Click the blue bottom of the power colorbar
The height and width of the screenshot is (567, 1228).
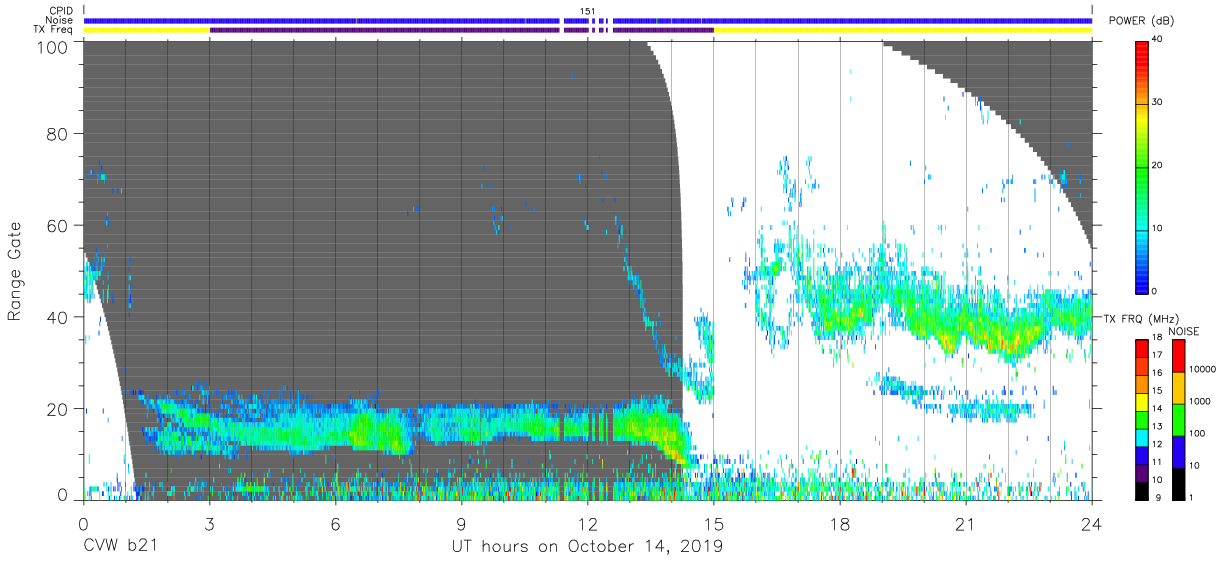click(1142, 275)
